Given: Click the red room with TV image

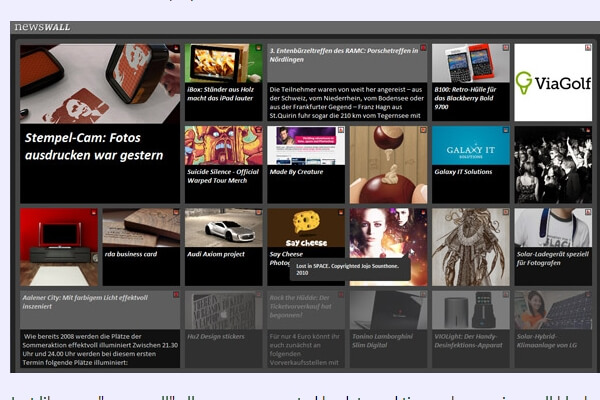Looking at the screenshot, I should pos(59,247).
